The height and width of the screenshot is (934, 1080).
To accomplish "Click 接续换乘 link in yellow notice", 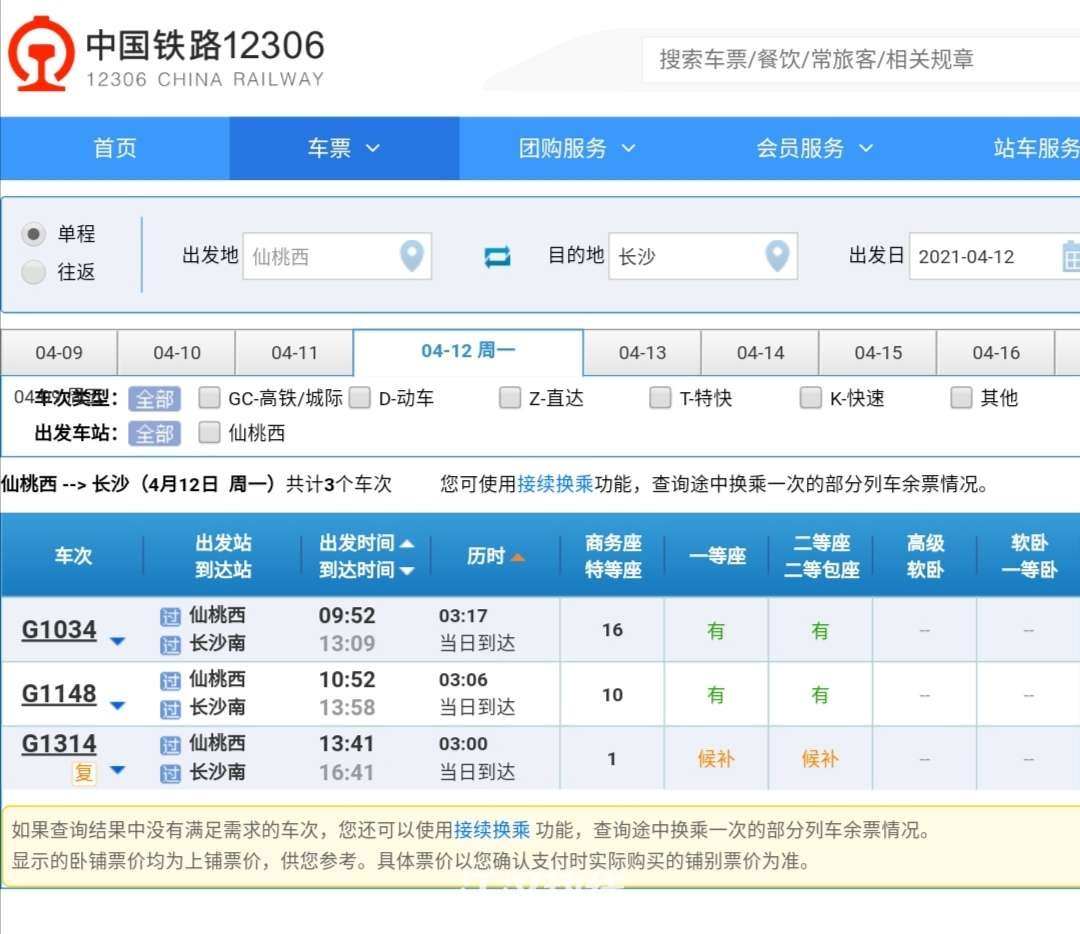I will pyautogui.click(x=492, y=830).
